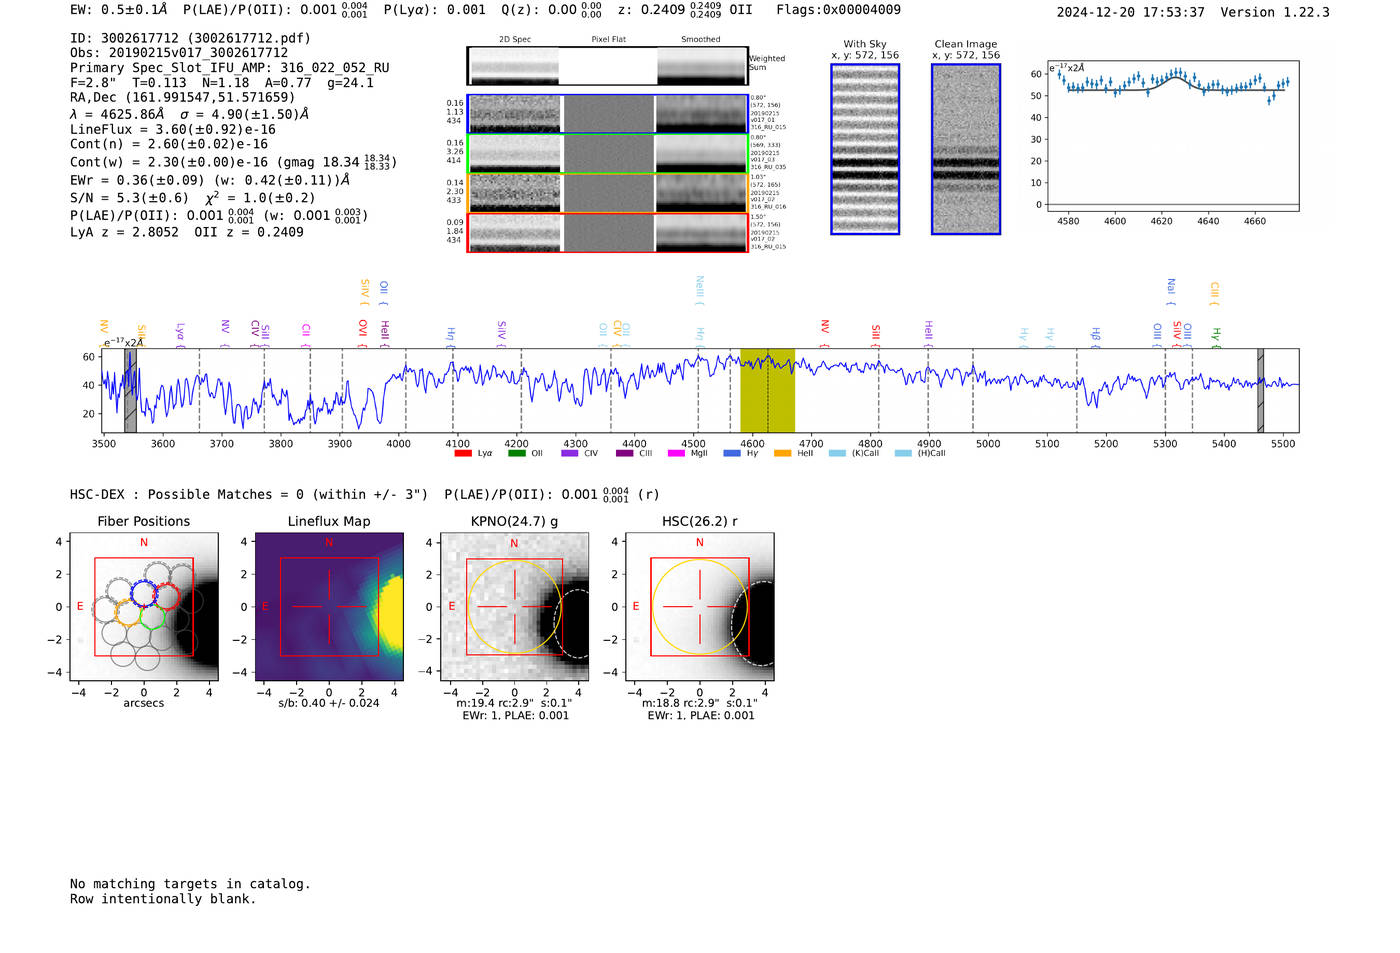
Task: Click the 'No matching targets in catalog.' message
Action: [190, 884]
